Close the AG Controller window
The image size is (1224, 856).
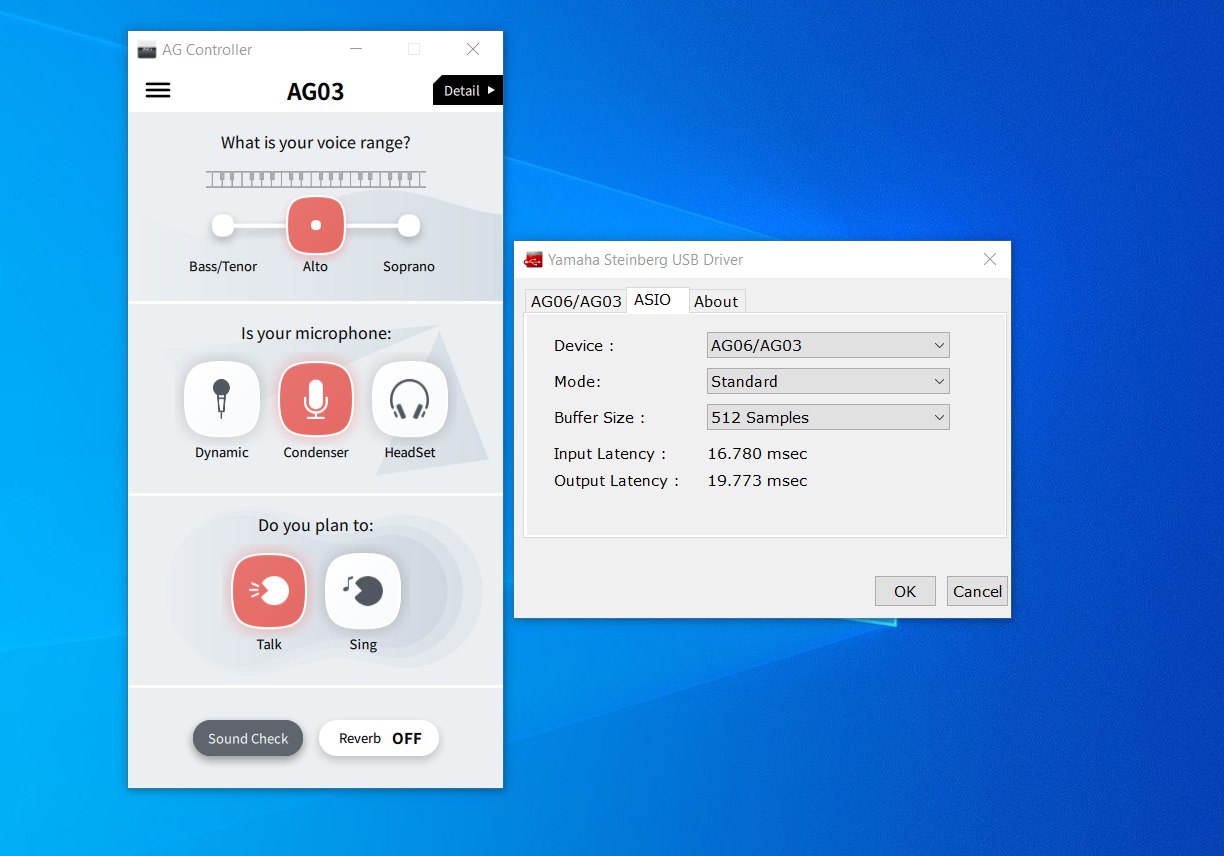[473, 49]
